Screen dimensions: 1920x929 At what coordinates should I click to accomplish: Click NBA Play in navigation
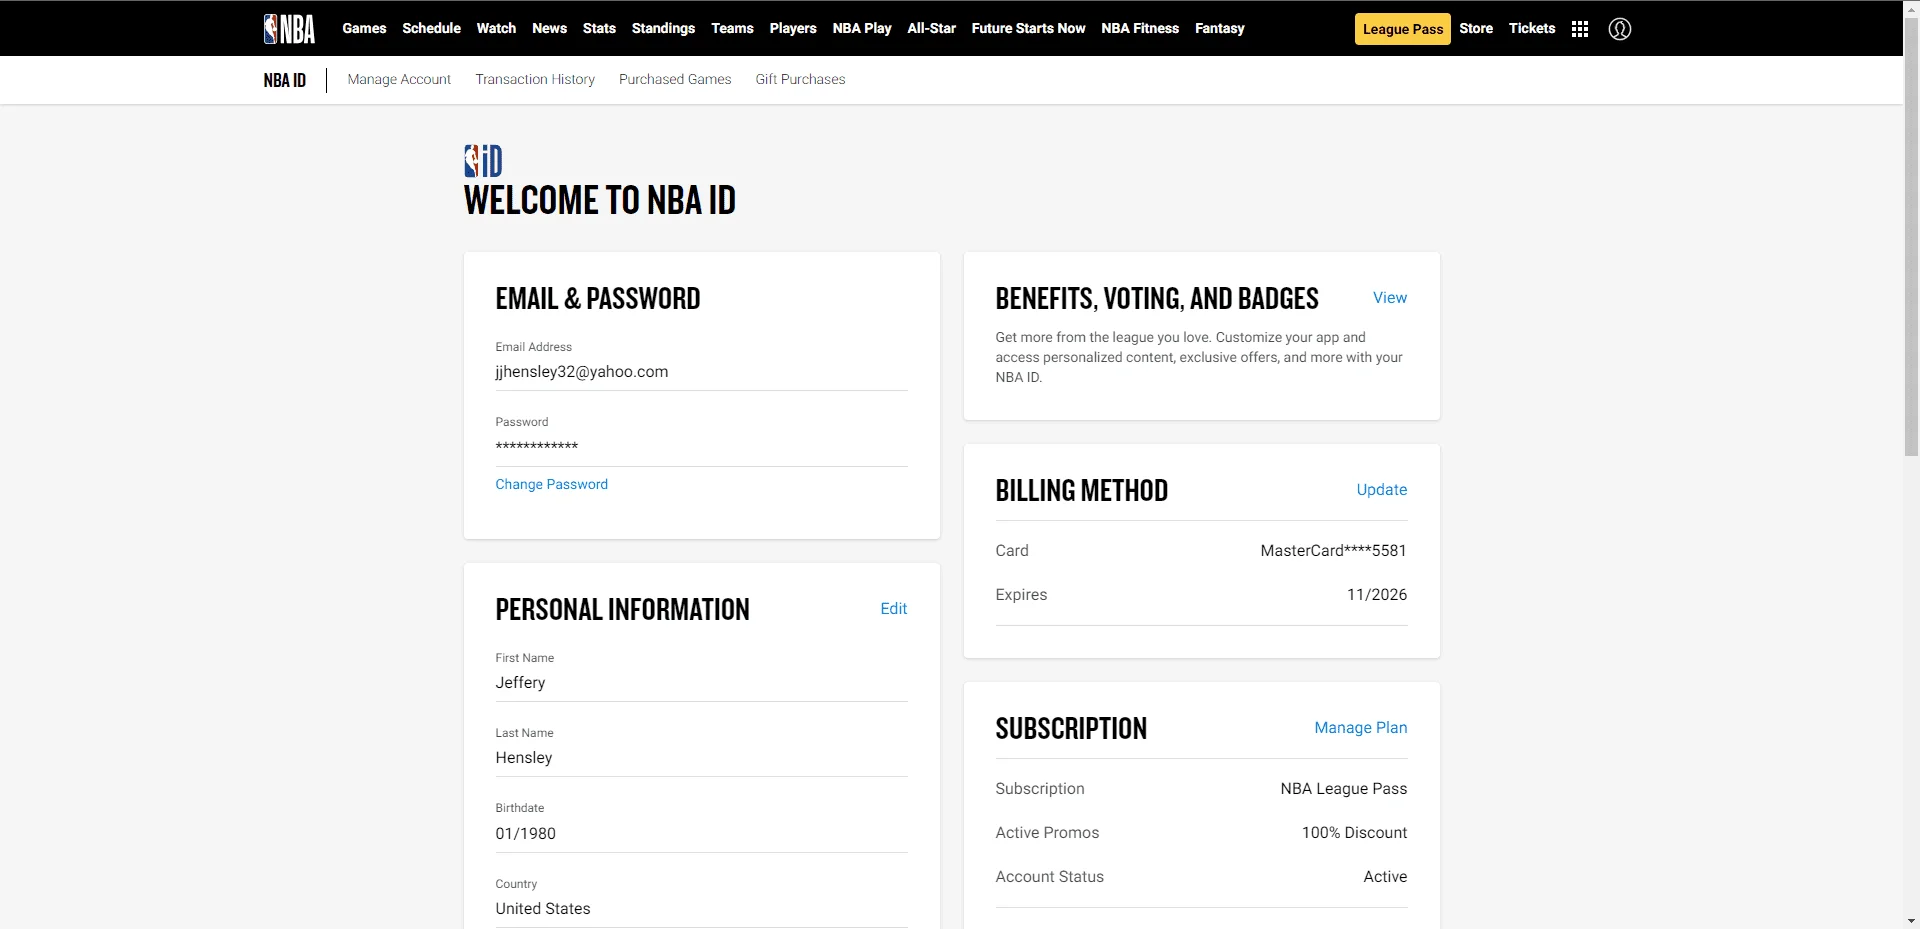(x=862, y=28)
